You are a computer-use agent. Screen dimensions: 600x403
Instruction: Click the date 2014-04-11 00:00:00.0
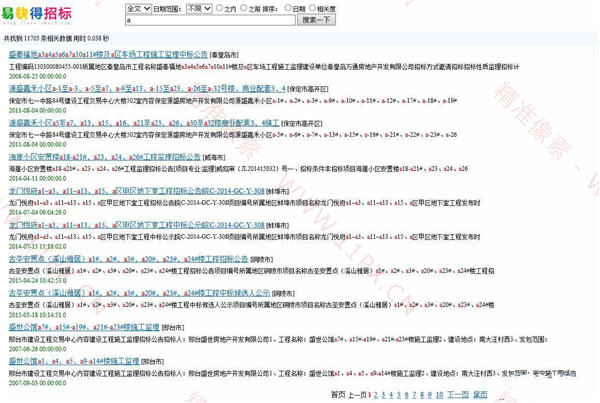(x=38, y=178)
